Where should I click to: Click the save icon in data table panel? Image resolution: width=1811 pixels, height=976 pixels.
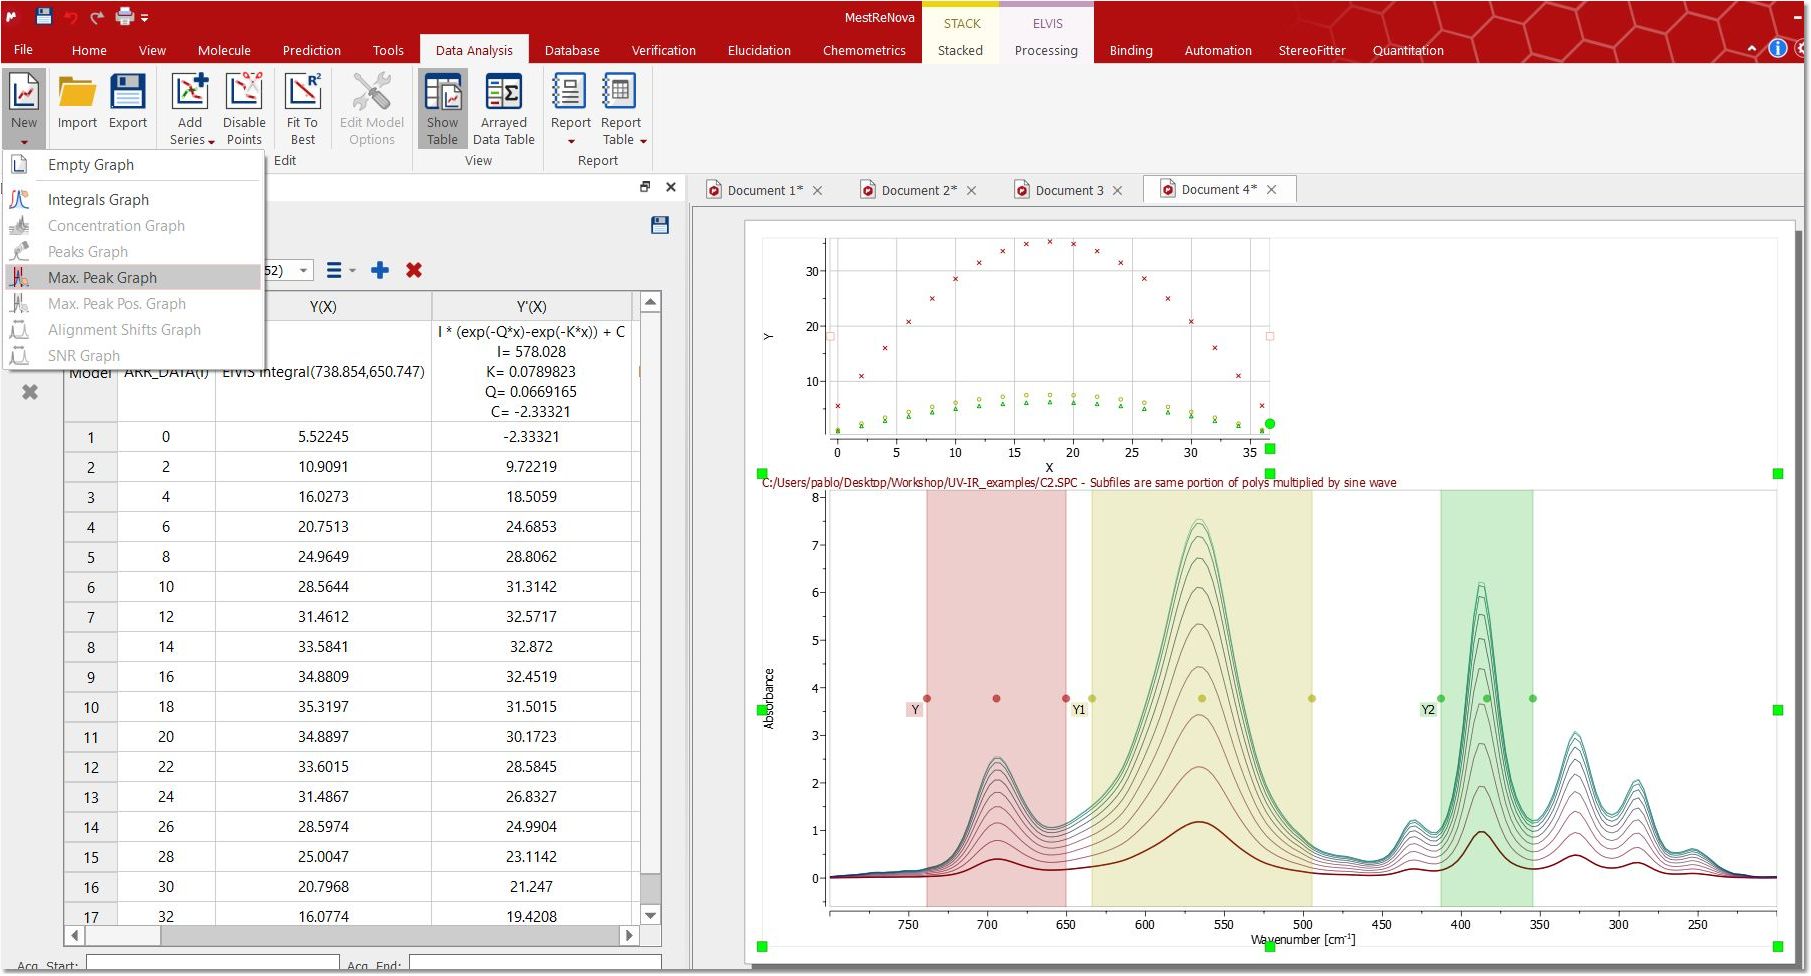tap(660, 225)
